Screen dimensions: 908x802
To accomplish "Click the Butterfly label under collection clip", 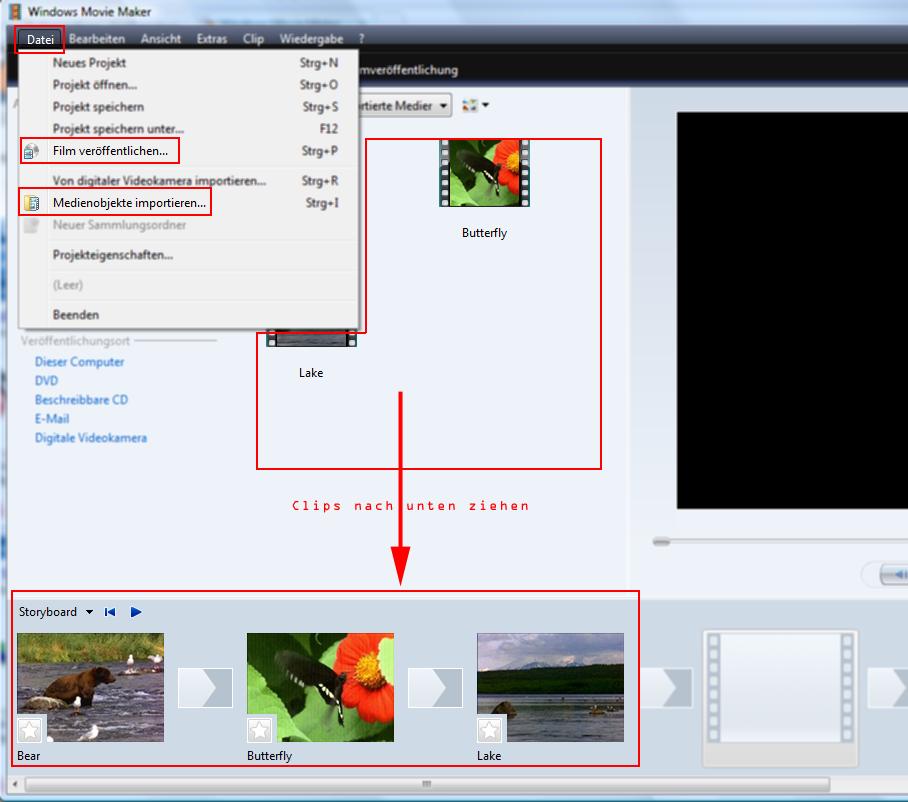I will point(484,233).
